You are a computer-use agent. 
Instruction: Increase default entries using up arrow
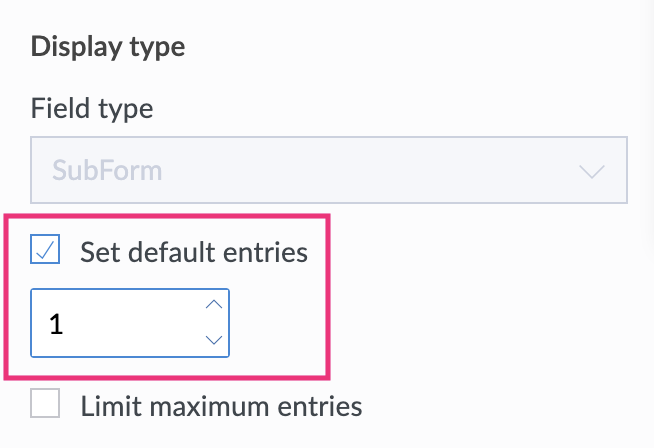pos(212,305)
